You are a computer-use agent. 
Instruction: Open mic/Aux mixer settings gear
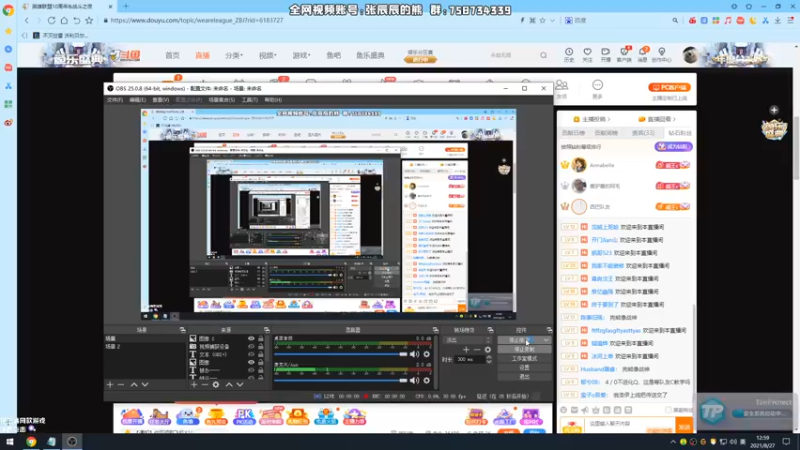click(x=427, y=380)
